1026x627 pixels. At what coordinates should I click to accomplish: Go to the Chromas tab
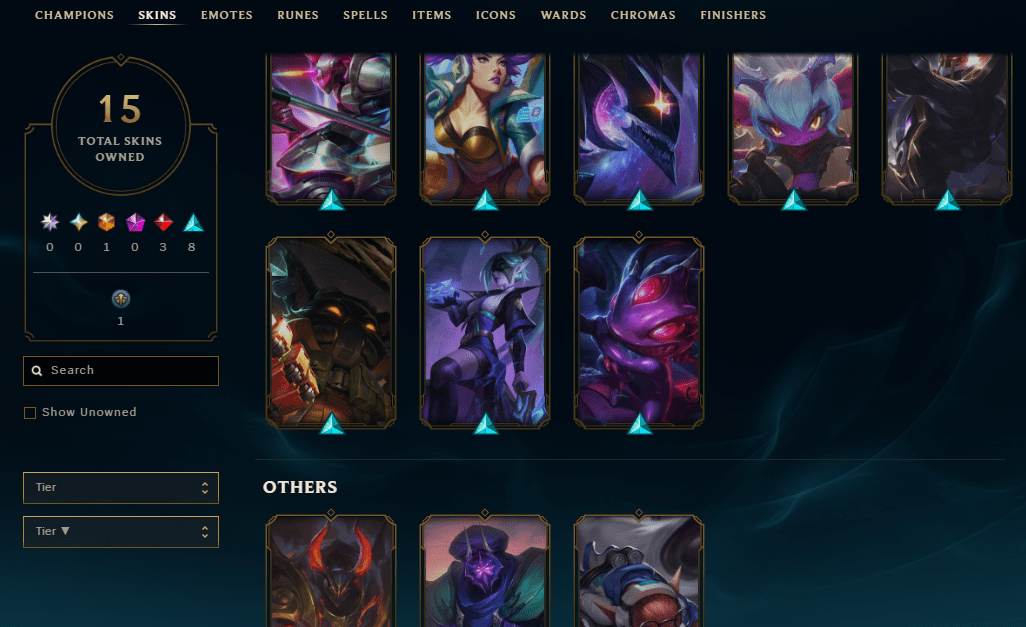[x=643, y=15]
